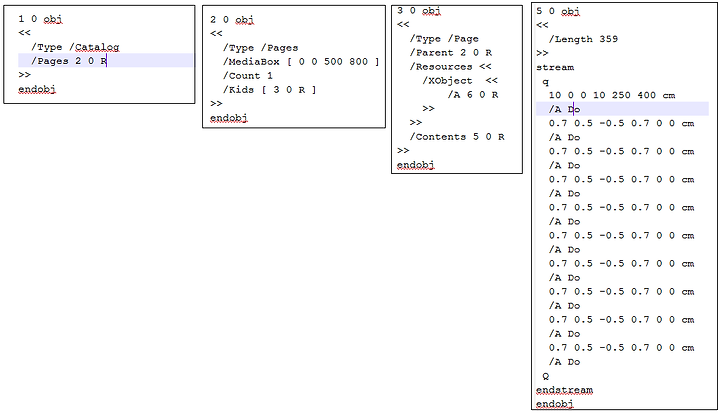The image size is (720, 415).
Task: Select the "/Type /Pages" line
Action: pyautogui.click(x=261, y=48)
